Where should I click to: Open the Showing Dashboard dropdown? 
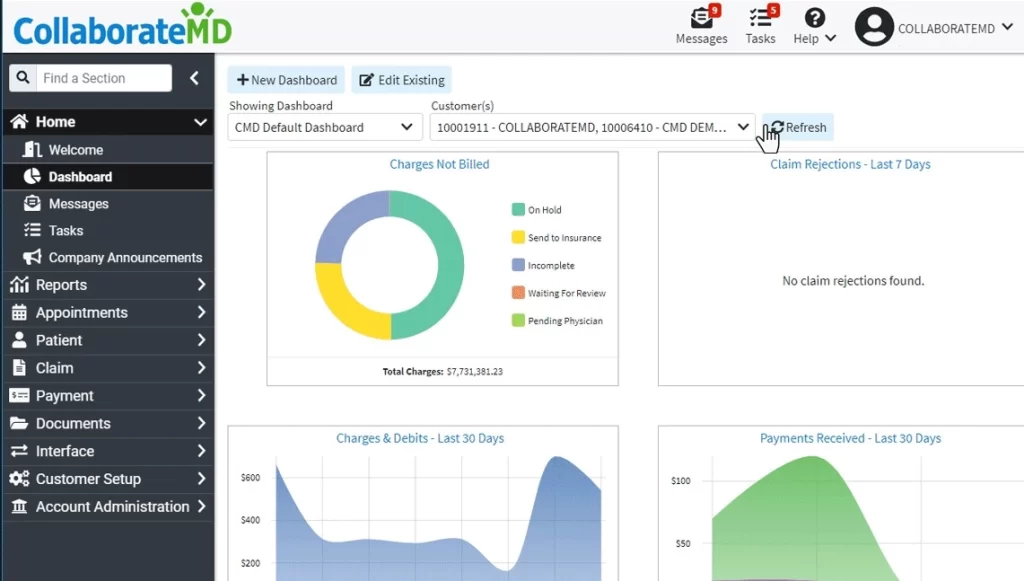tap(324, 127)
